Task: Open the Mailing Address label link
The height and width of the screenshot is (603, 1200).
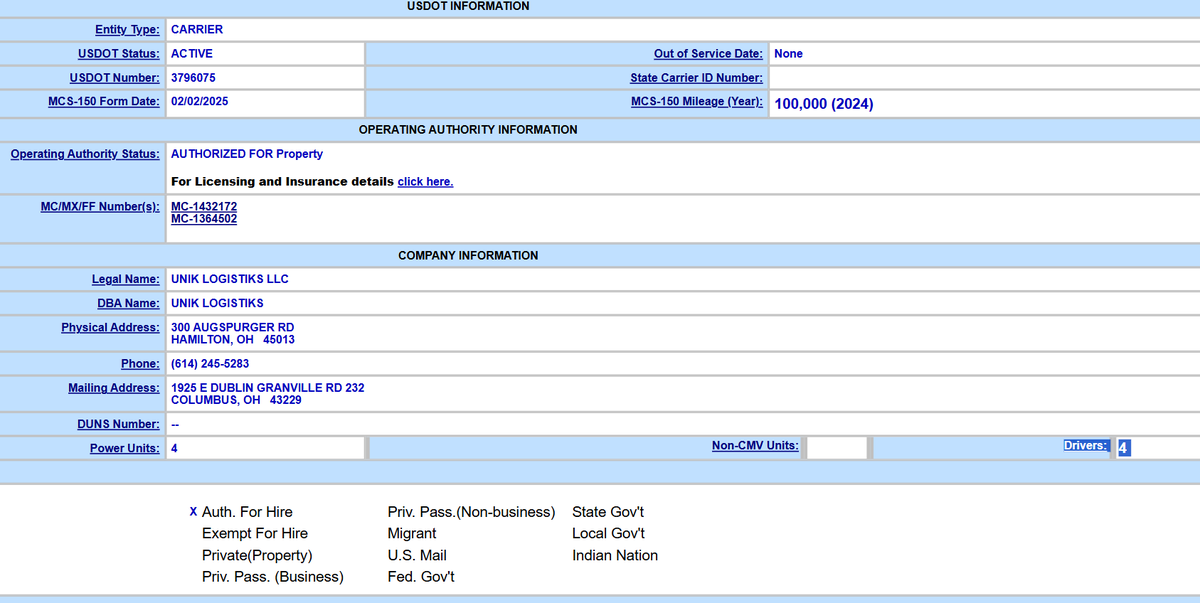Action: [x=114, y=388]
